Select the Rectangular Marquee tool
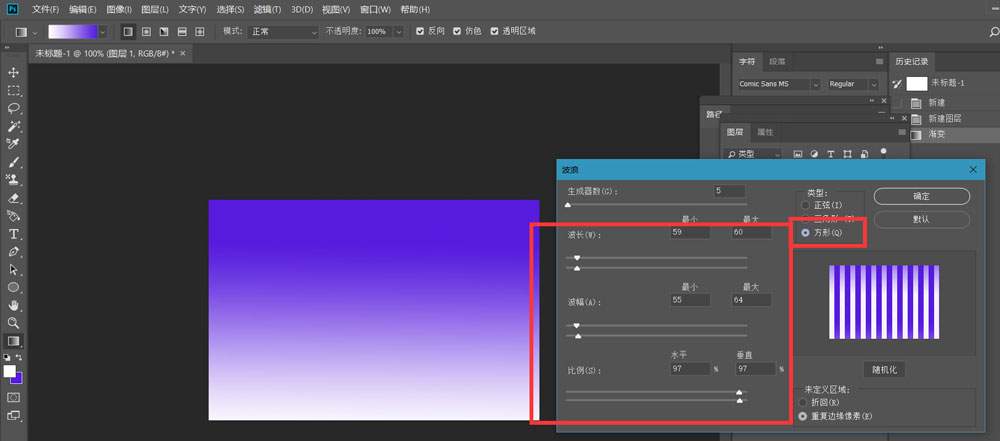Image resolution: width=1000 pixels, height=441 pixels. tap(14, 90)
